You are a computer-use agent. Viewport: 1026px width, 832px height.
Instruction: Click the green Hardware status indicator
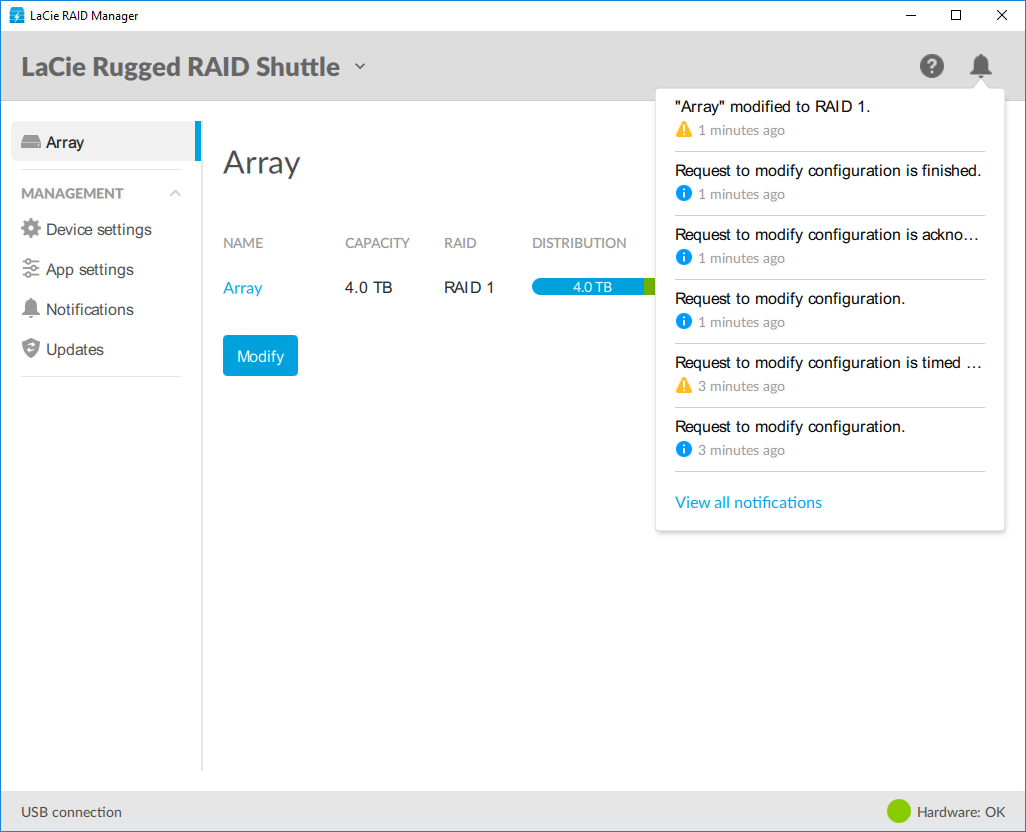[899, 812]
